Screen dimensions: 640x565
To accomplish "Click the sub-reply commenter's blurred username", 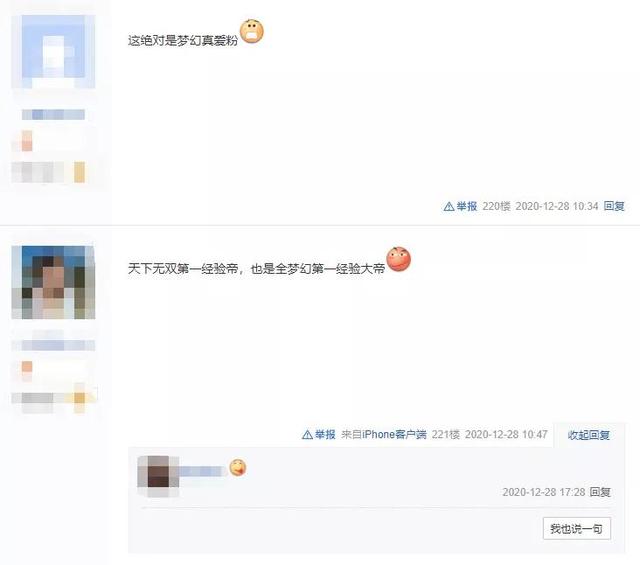I will (x=202, y=472).
